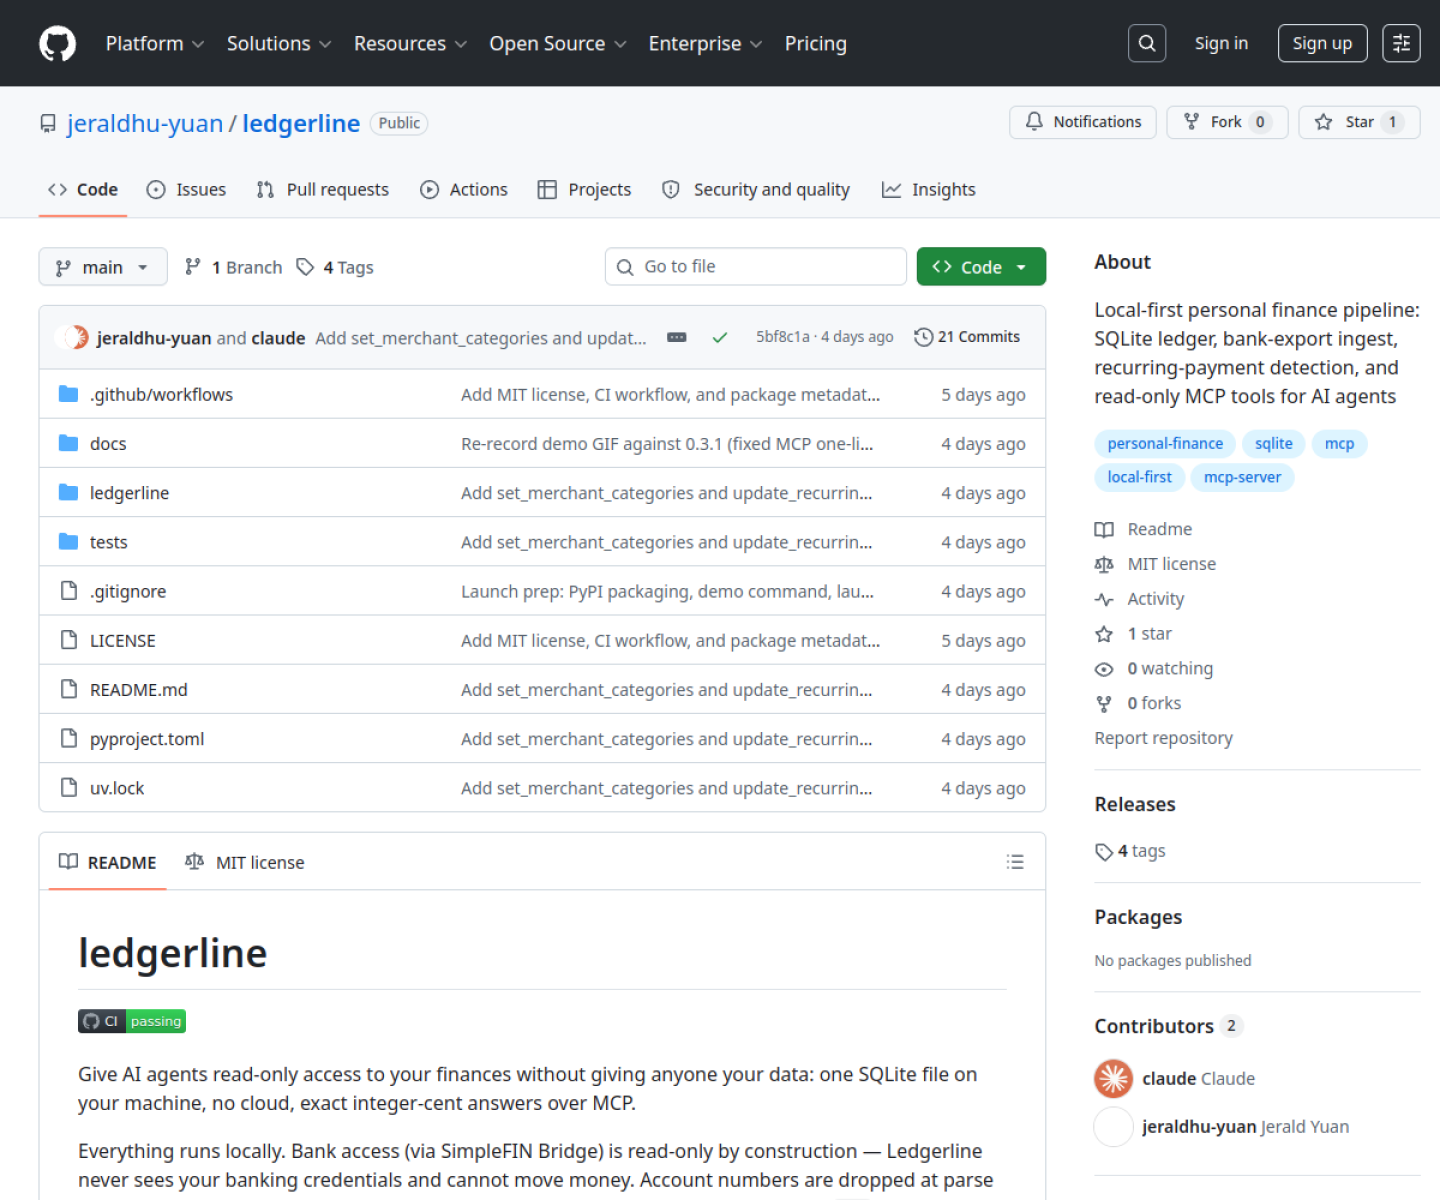Expand the Platform menu
Image resolution: width=1440 pixels, height=1200 pixels.
tap(155, 44)
